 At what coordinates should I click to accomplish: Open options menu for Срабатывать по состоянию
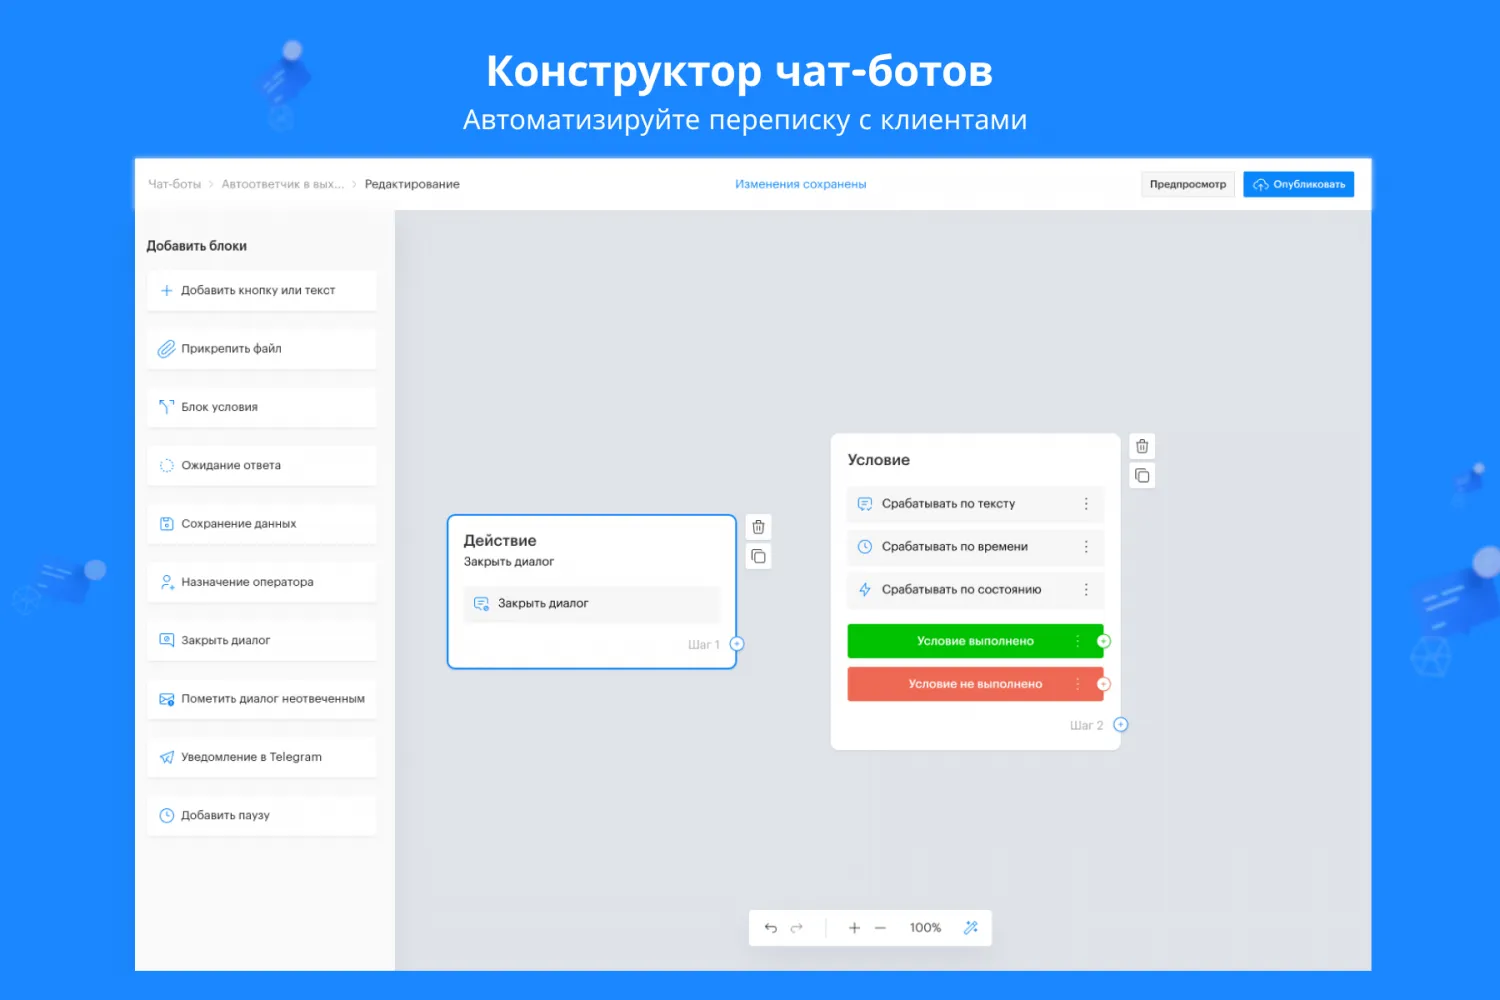[x=1086, y=590]
